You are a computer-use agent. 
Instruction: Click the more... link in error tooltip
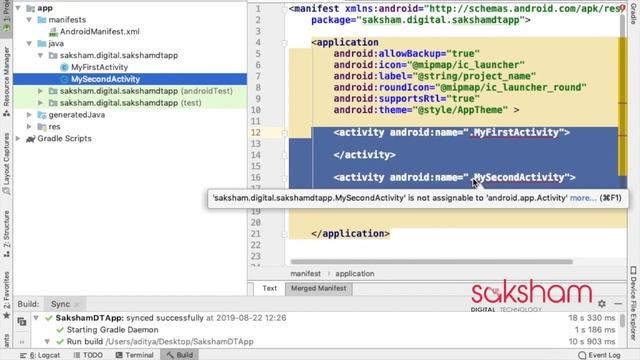583,198
